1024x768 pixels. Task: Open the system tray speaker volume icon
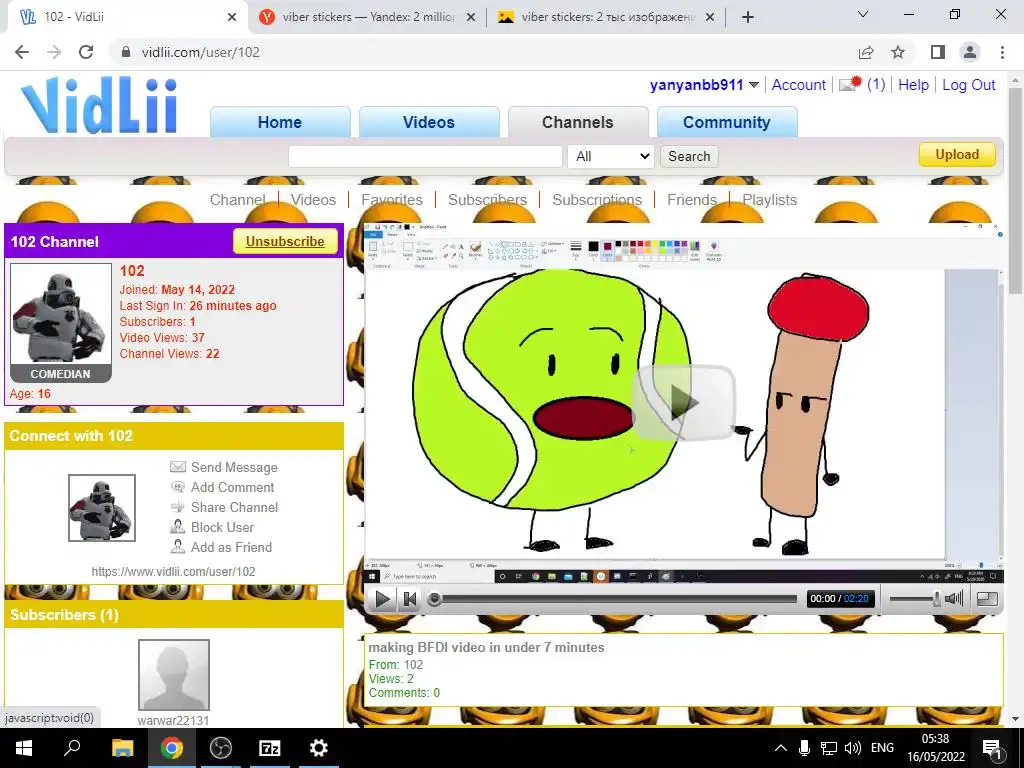(x=852, y=748)
